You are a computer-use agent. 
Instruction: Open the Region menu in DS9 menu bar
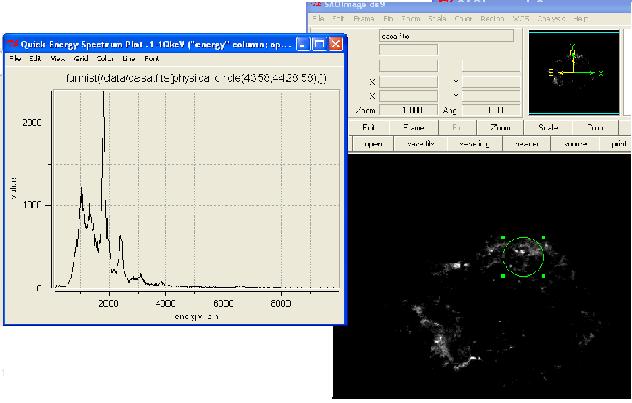click(x=492, y=19)
